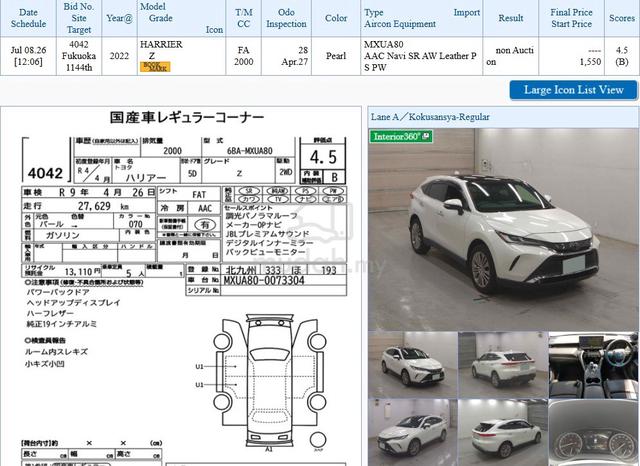Click the 'FA 2000' transmission cell
Image resolution: width=640 pixels, height=466 pixels.
[x=243, y=56]
